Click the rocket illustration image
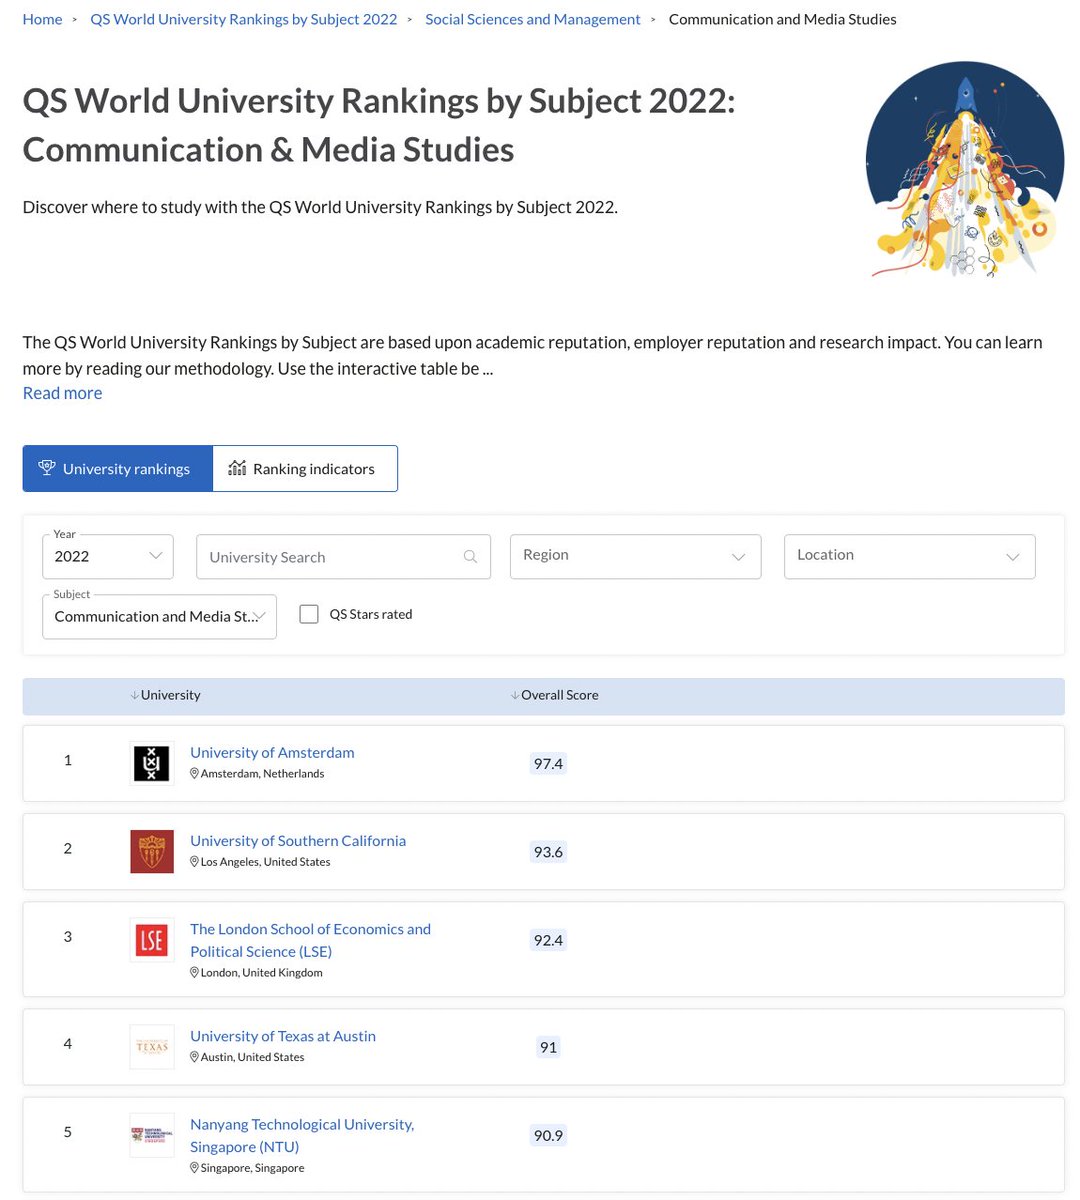This screenshot has width=1080, height=1200. [x=964, y=170]
